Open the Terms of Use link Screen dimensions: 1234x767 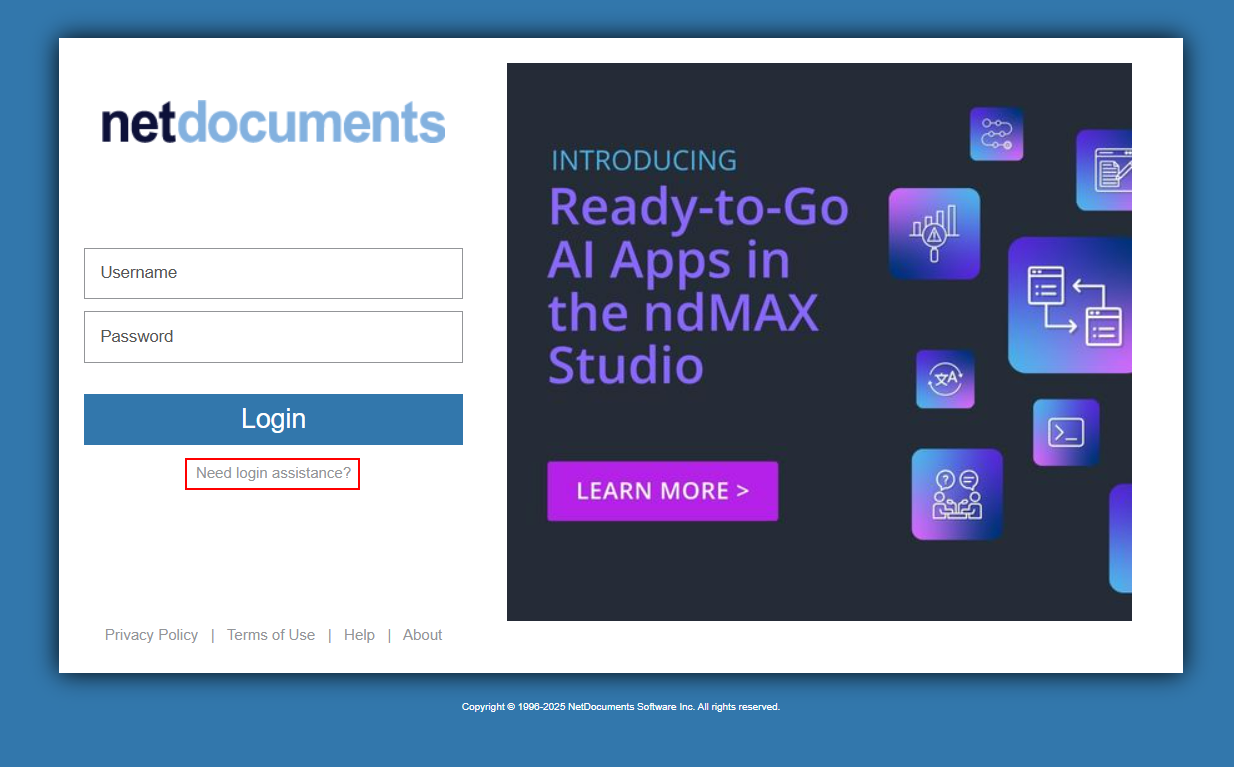click(x=271, y=635)
